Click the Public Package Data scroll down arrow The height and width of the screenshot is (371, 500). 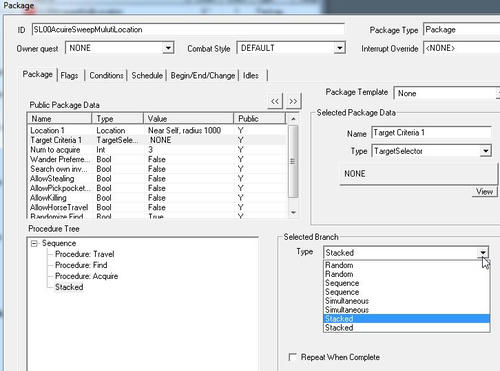(293, 212)
